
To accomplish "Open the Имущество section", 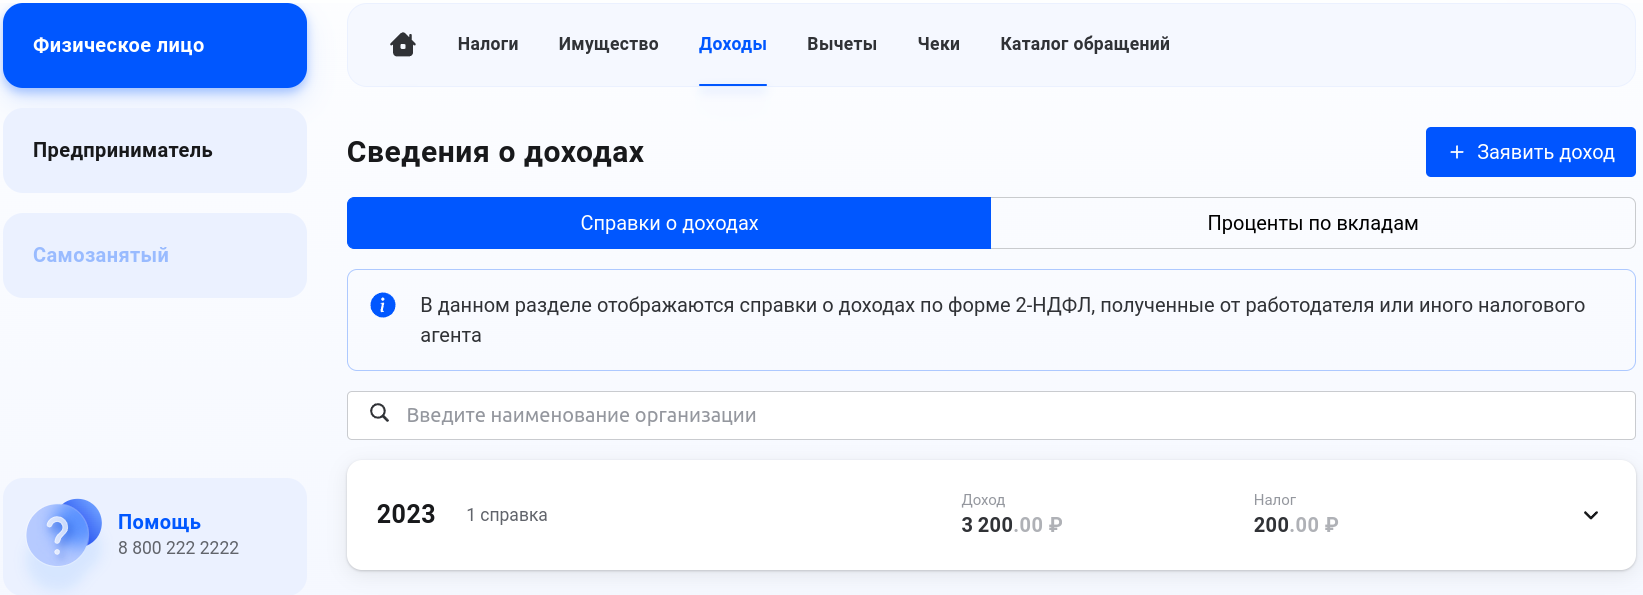I will 608,44.
